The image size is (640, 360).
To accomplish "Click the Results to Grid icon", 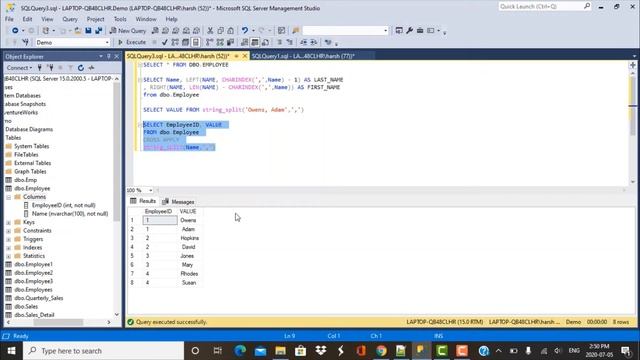I will tap(255, 42).
